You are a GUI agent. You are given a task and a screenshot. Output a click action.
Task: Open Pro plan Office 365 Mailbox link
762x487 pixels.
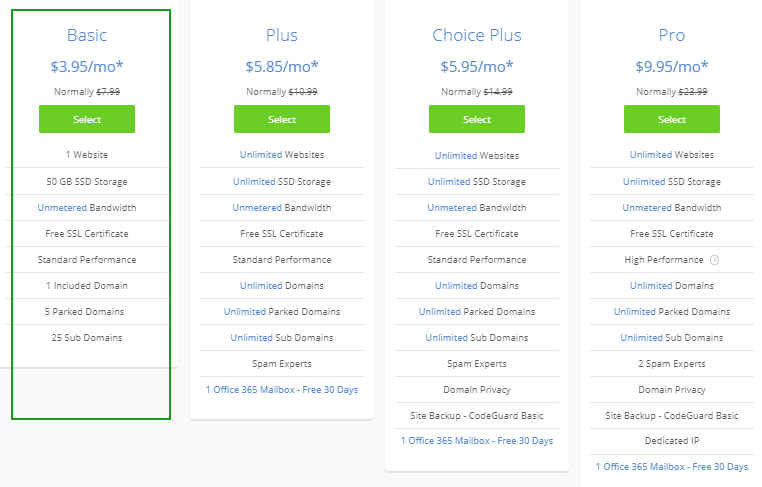pyautogui.click(x=672, y=467)
